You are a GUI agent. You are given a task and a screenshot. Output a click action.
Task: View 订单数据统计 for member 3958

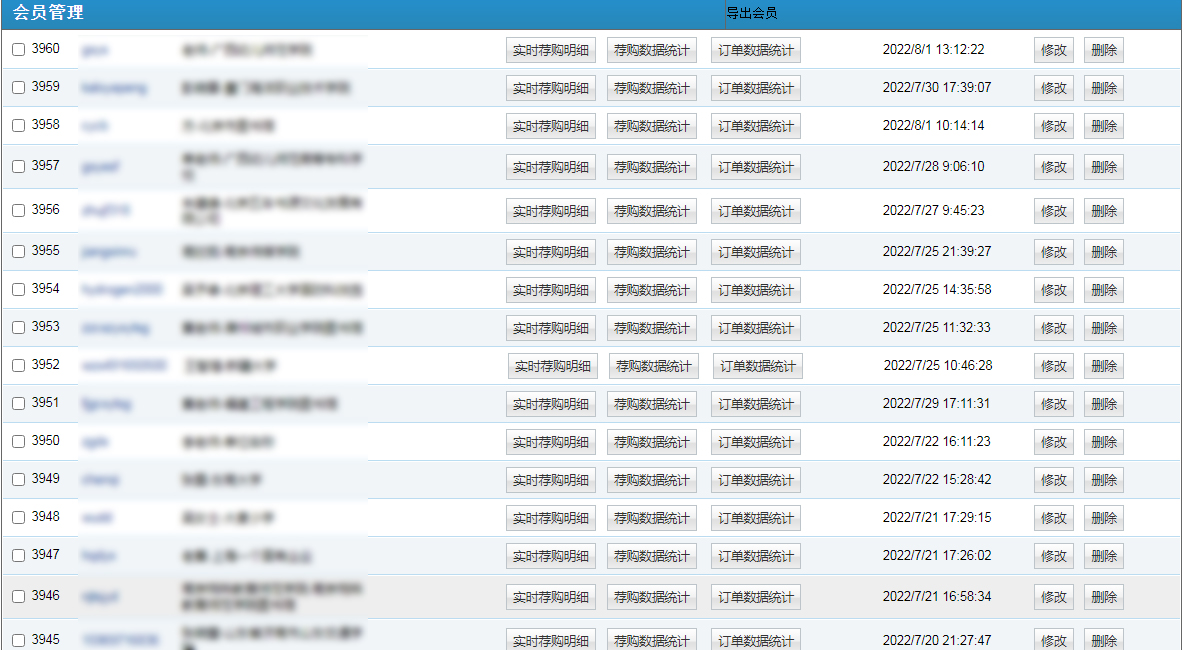(x=755, y=126)
